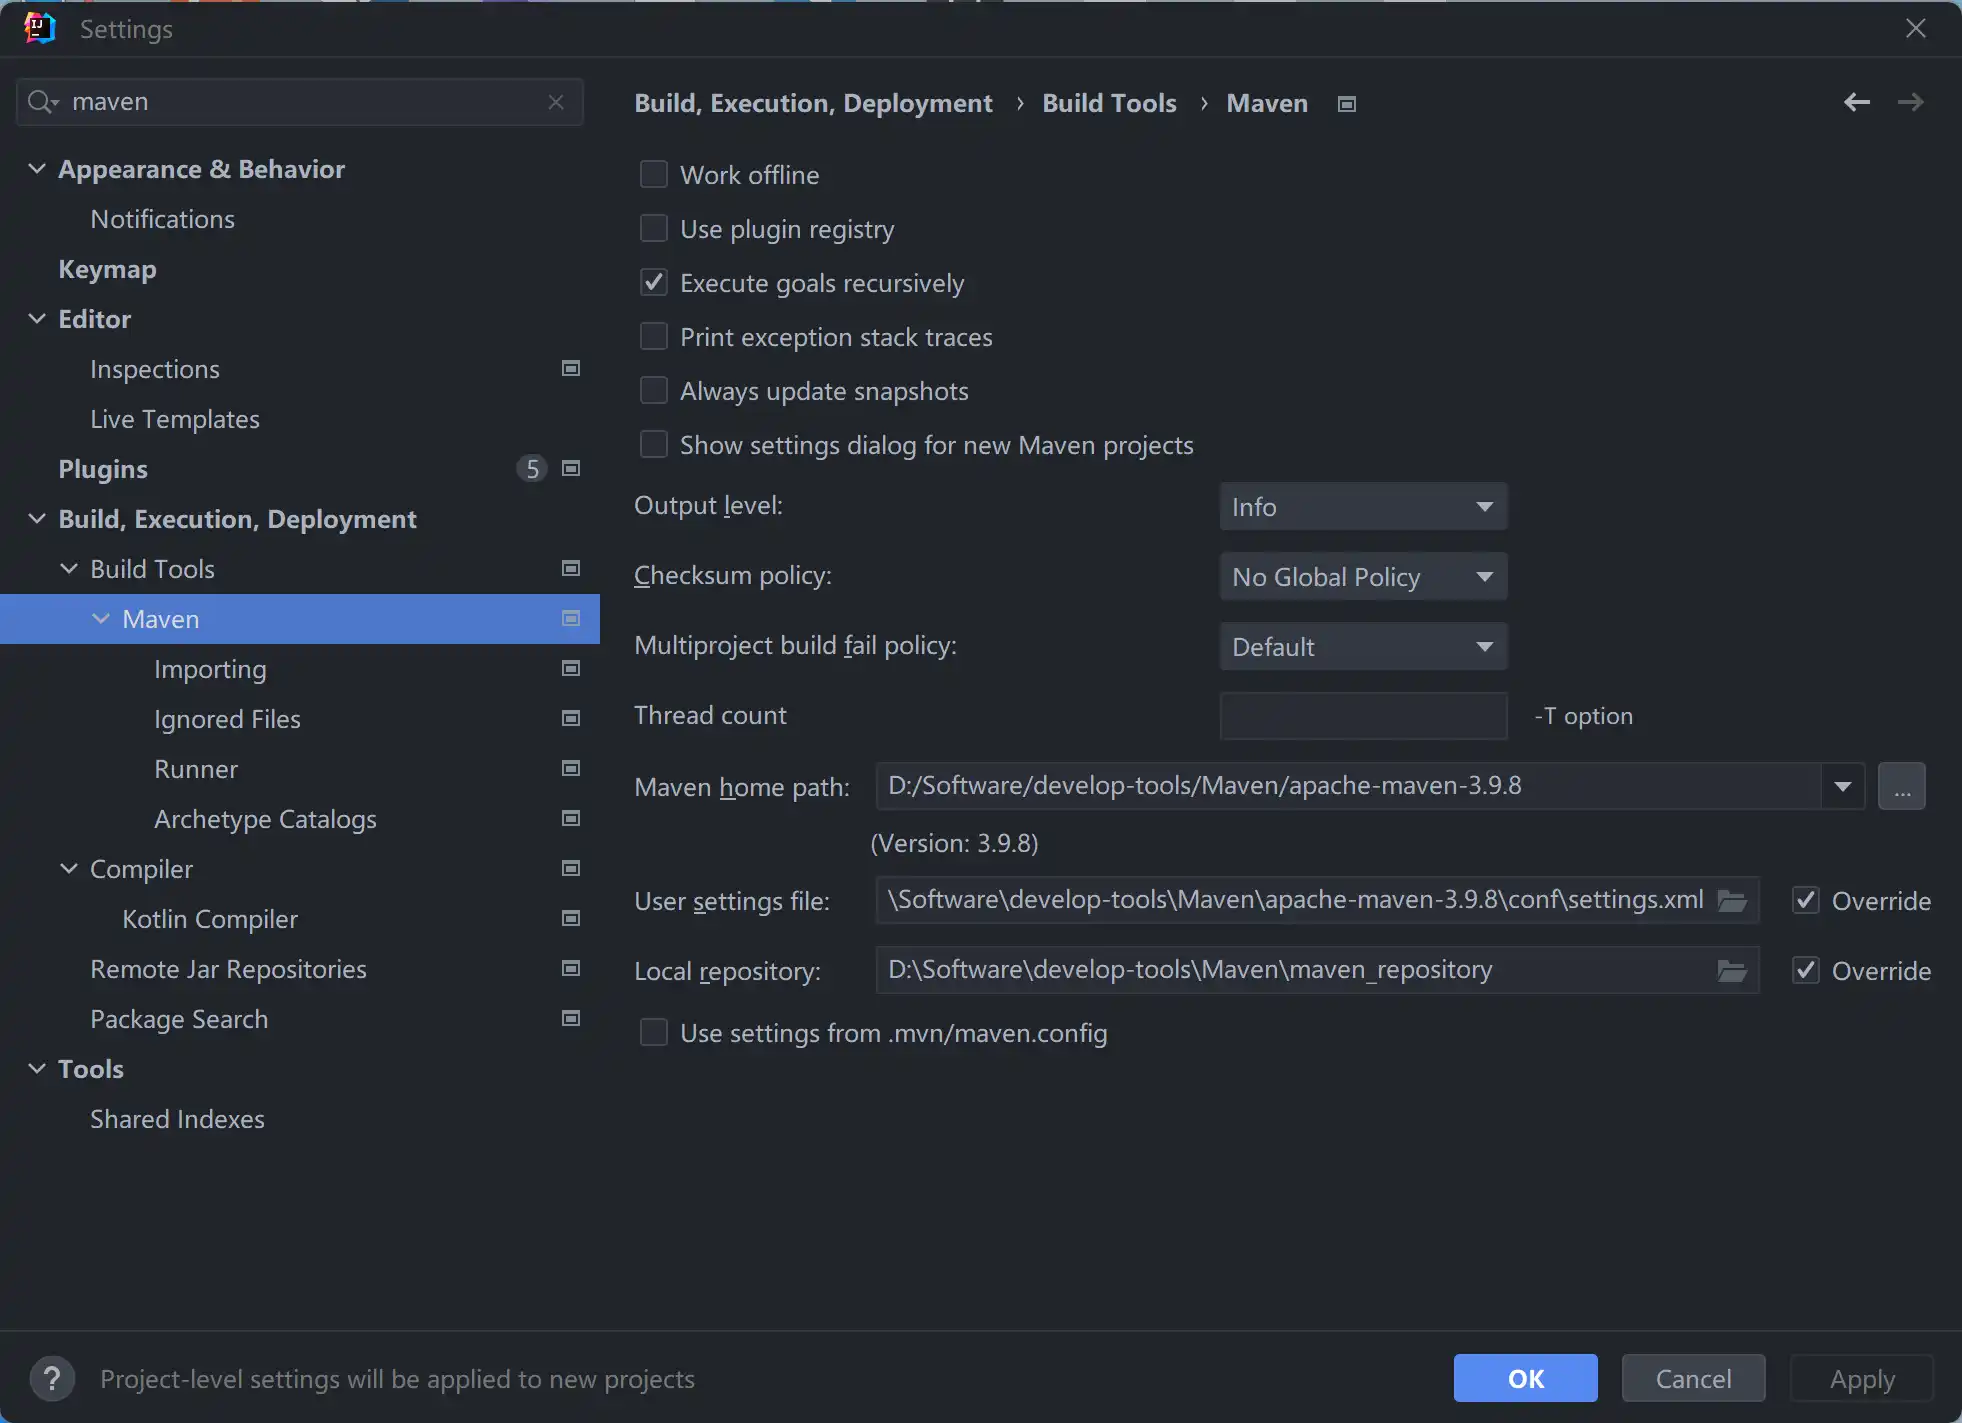Enable Use plugin registry checkbox

(654, 228)
